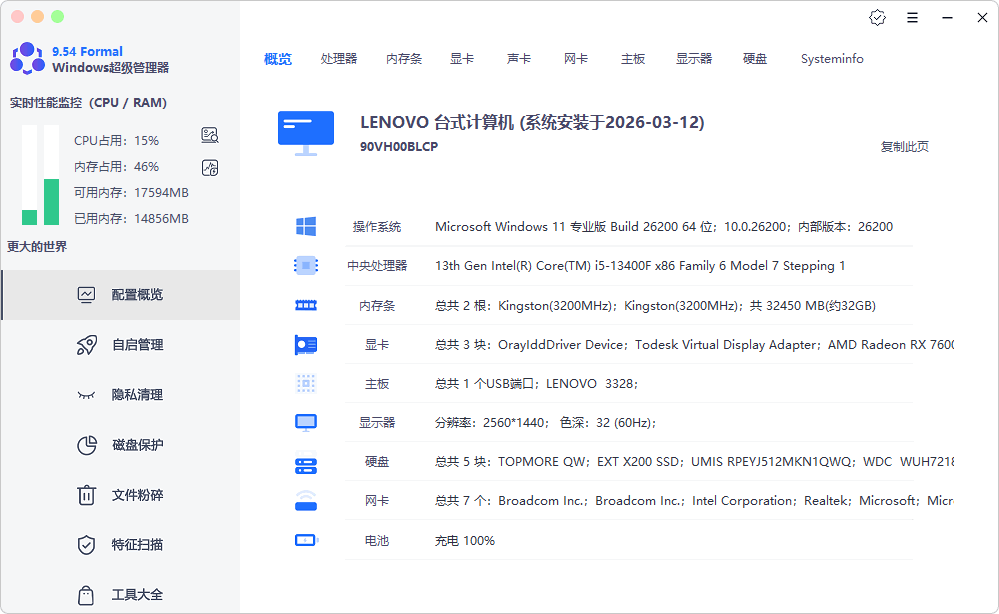Open the 内存条 tab
The height and width of the screenshot is (614, 999).
point(404,59)
